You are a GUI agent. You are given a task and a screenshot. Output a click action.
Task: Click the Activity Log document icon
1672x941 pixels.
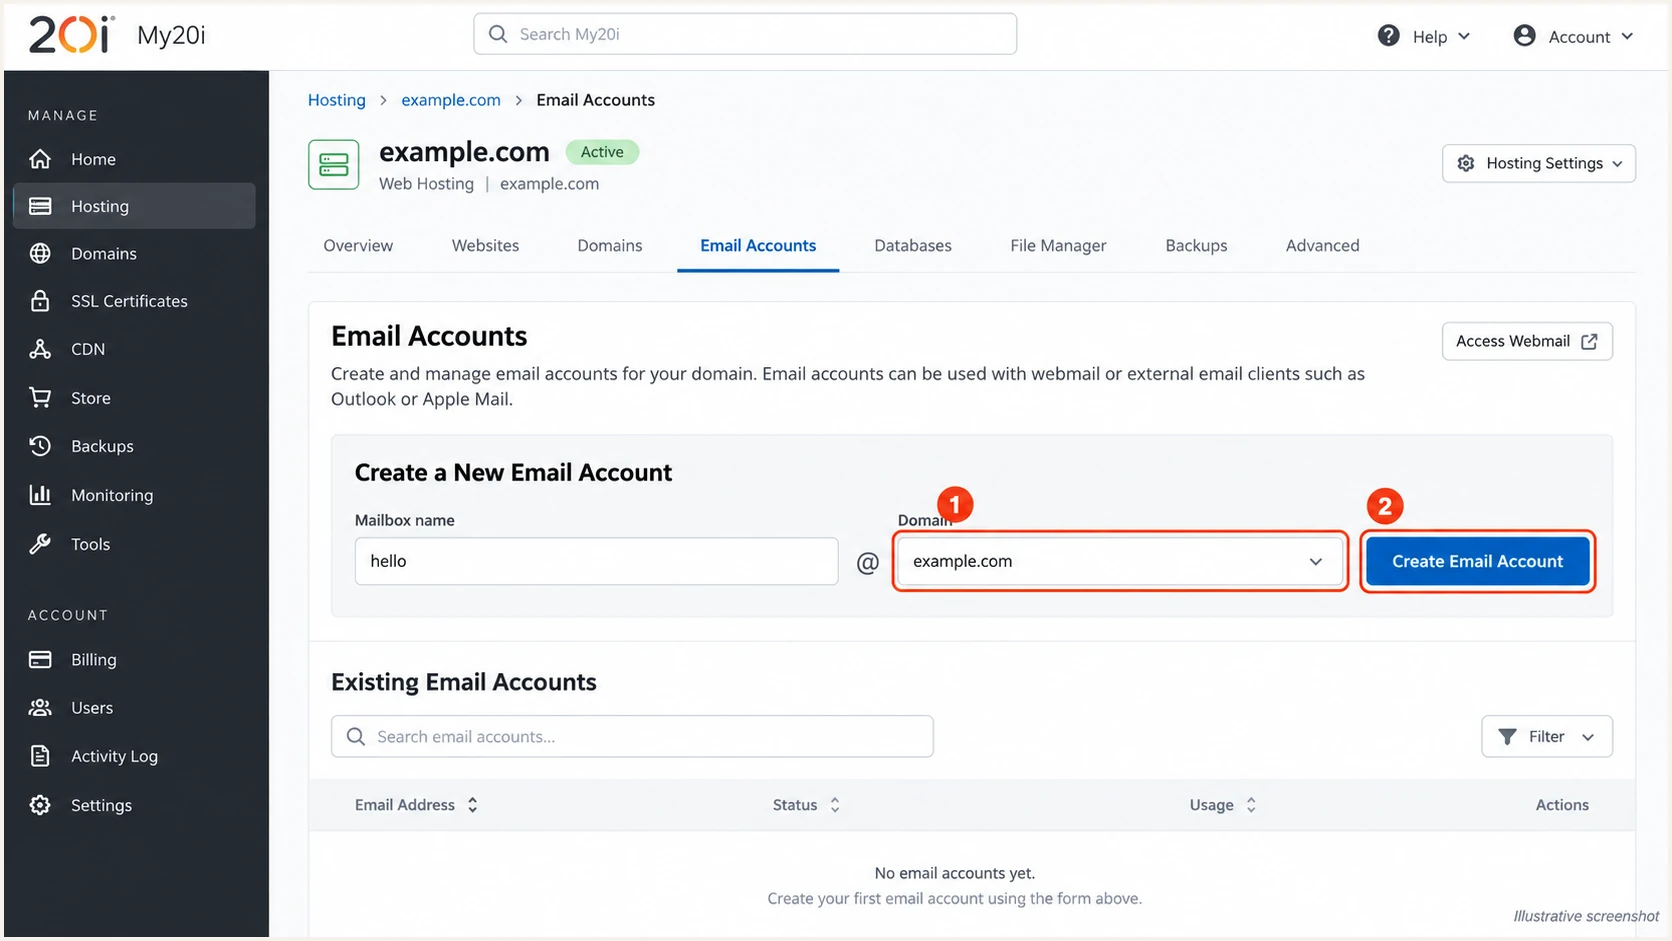(40, 756)
